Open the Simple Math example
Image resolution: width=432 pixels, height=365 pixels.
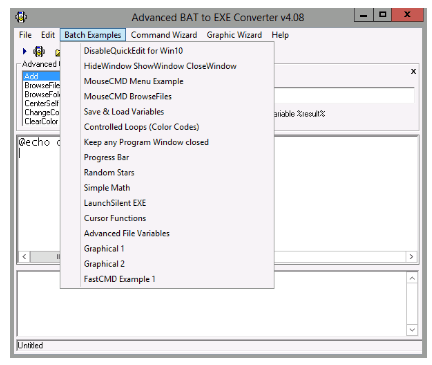coord(167,188)
